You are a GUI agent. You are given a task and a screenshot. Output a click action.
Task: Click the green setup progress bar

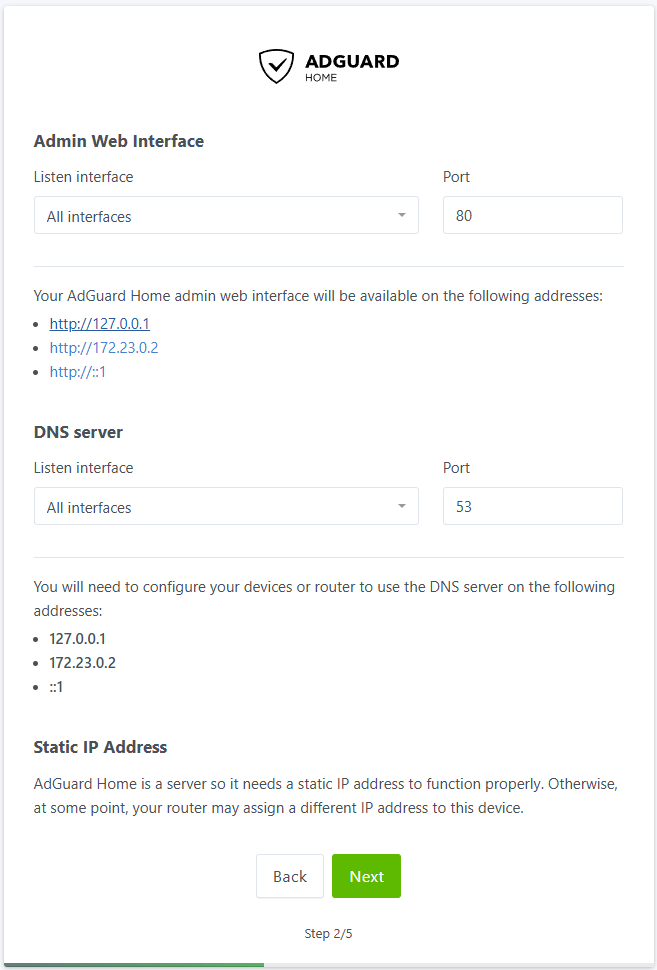134,965
